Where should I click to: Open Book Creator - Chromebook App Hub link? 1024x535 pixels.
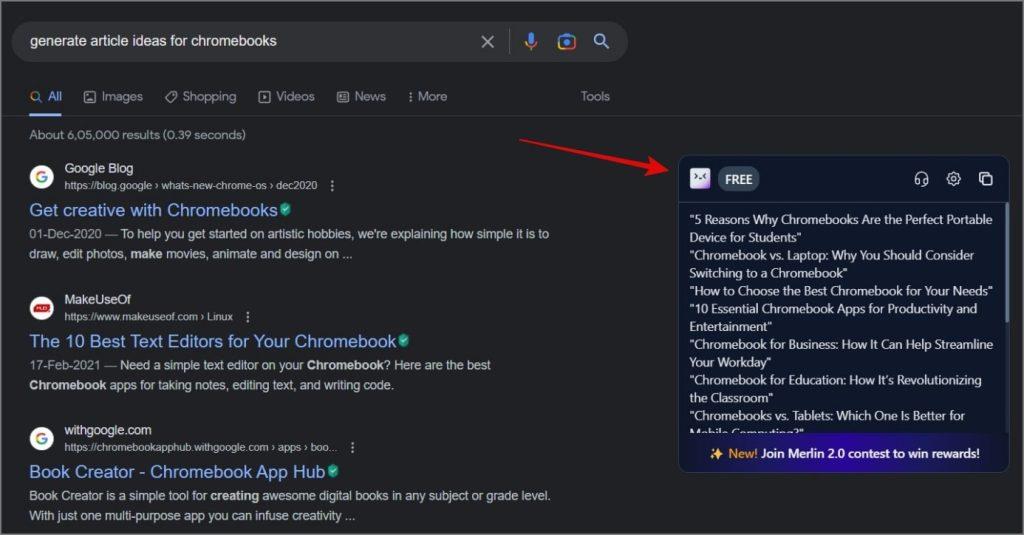pos(177,472)
